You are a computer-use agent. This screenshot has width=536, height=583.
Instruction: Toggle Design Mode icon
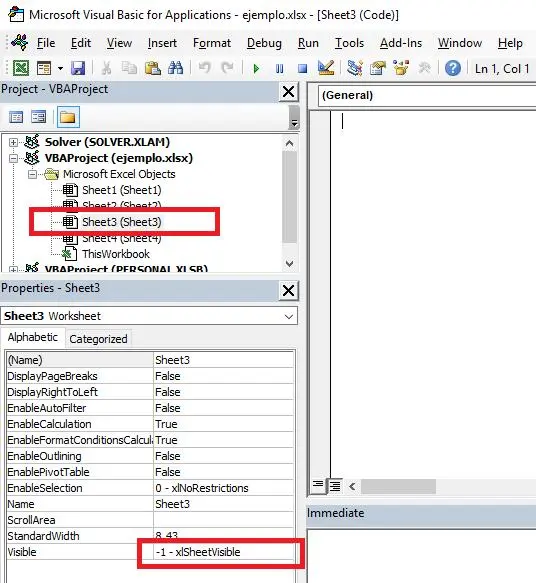tap(326, 68)
